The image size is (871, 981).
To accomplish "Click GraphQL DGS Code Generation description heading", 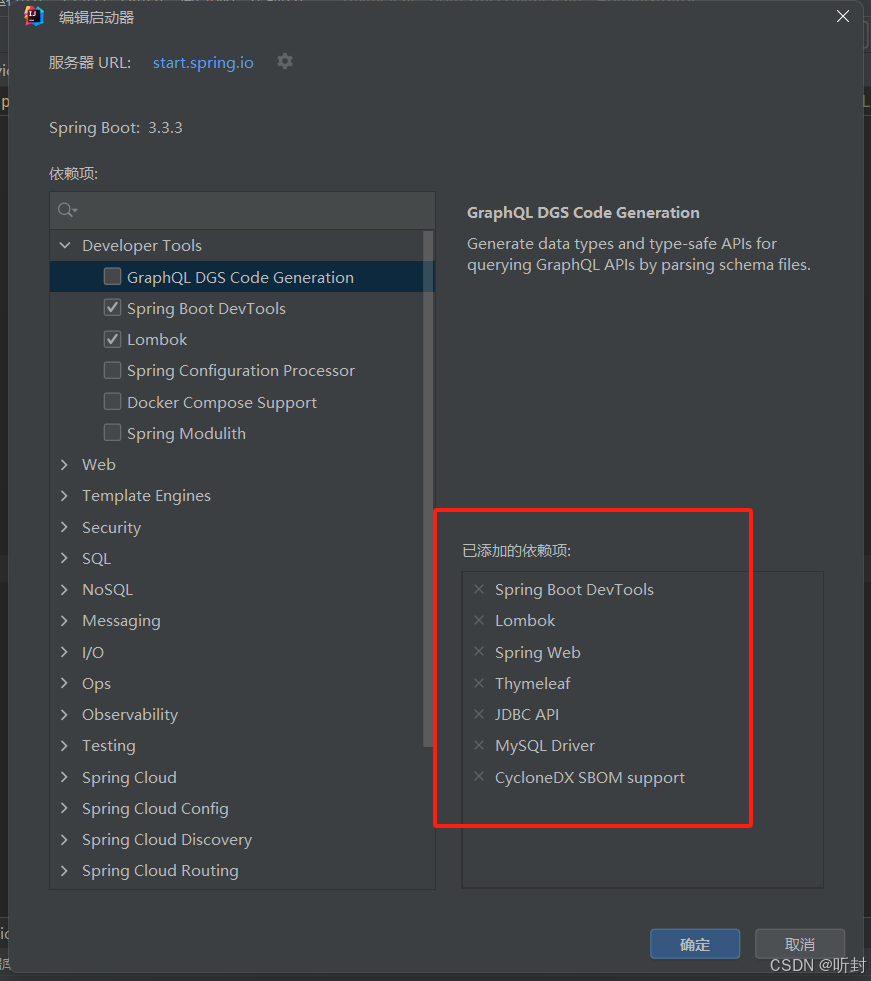I will [583, 213].
